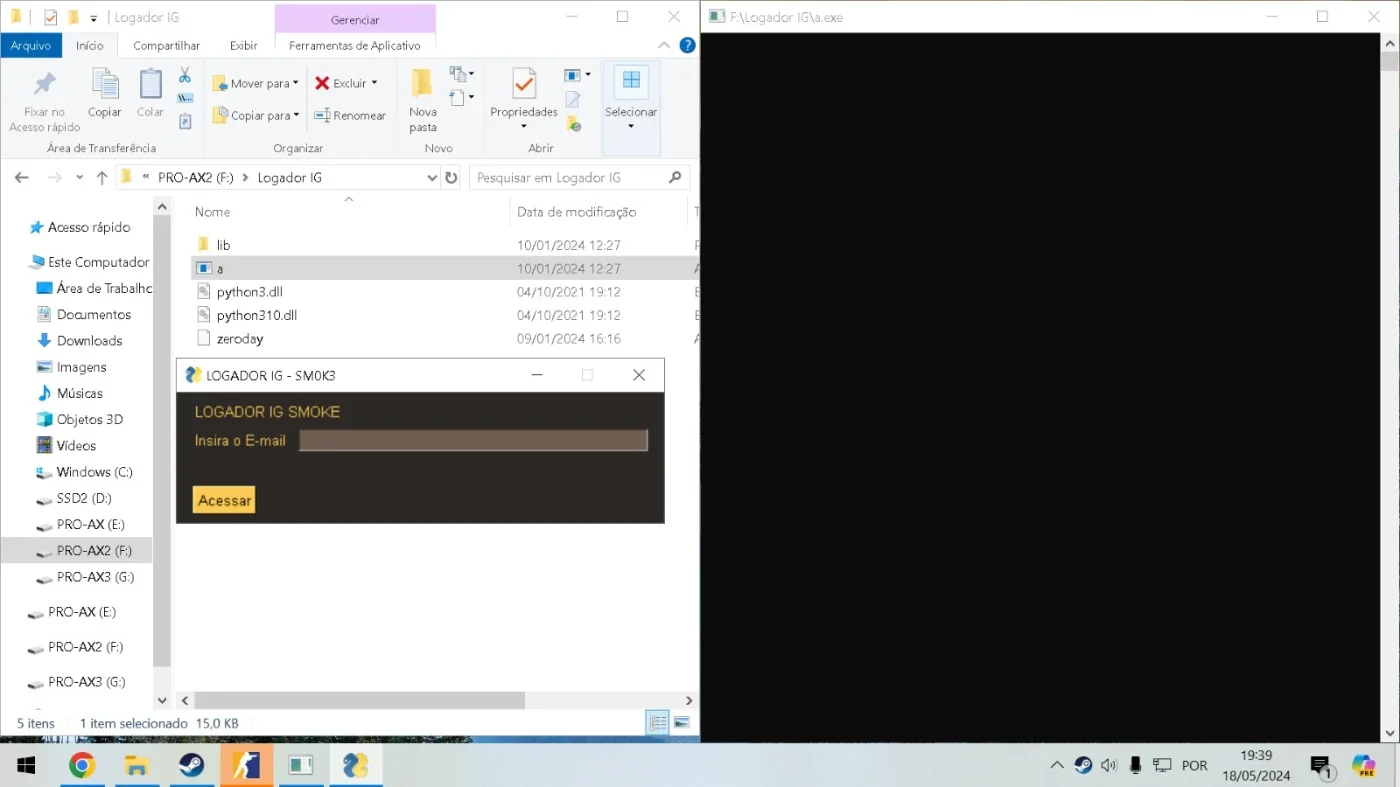The width and height of the screenshot is (1400, 787).
Task: Click the Renomear button in ribbon
Action: pos(350,116)
